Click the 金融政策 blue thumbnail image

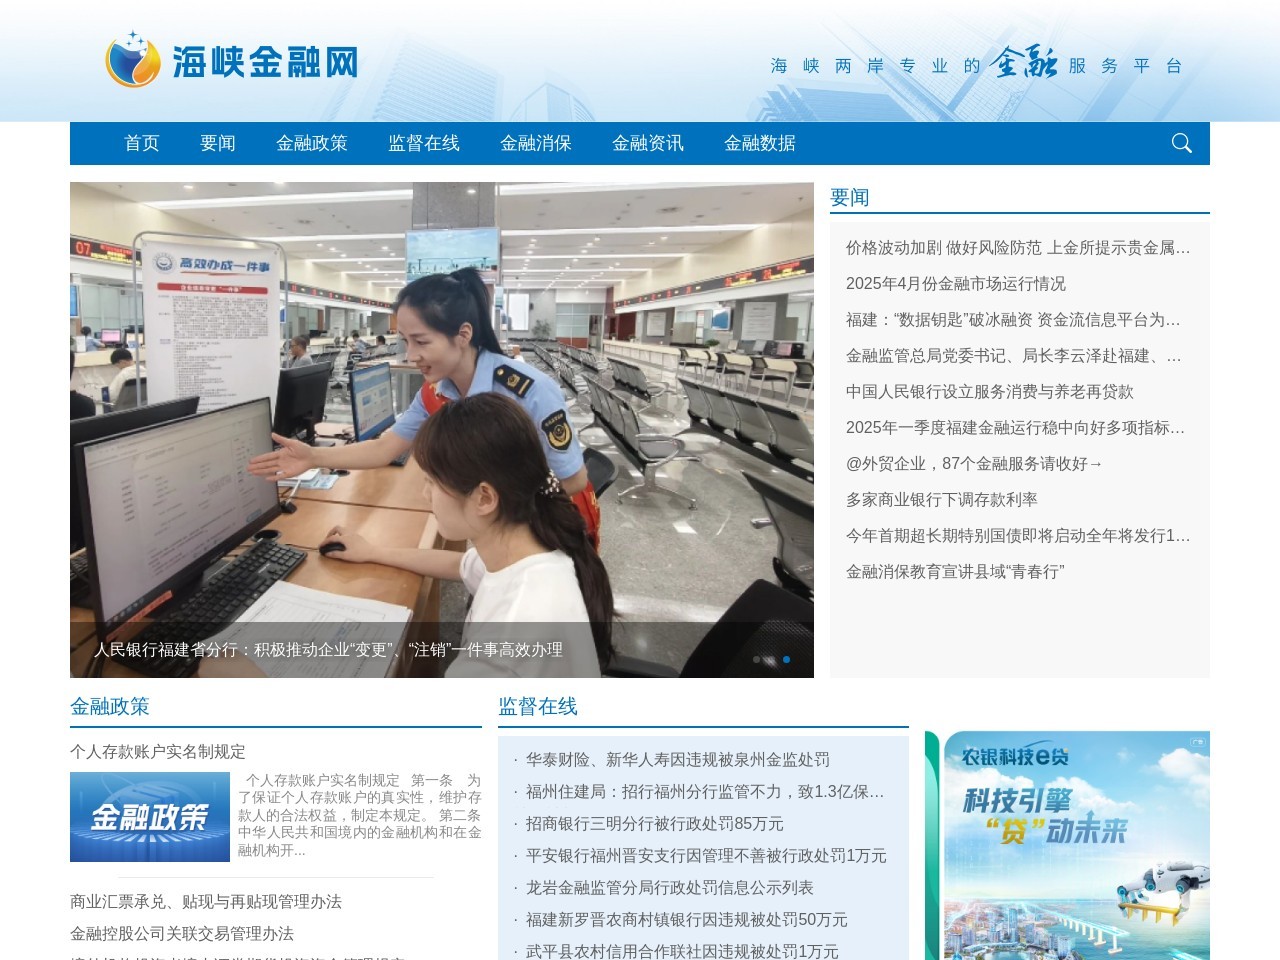(150, 817)
